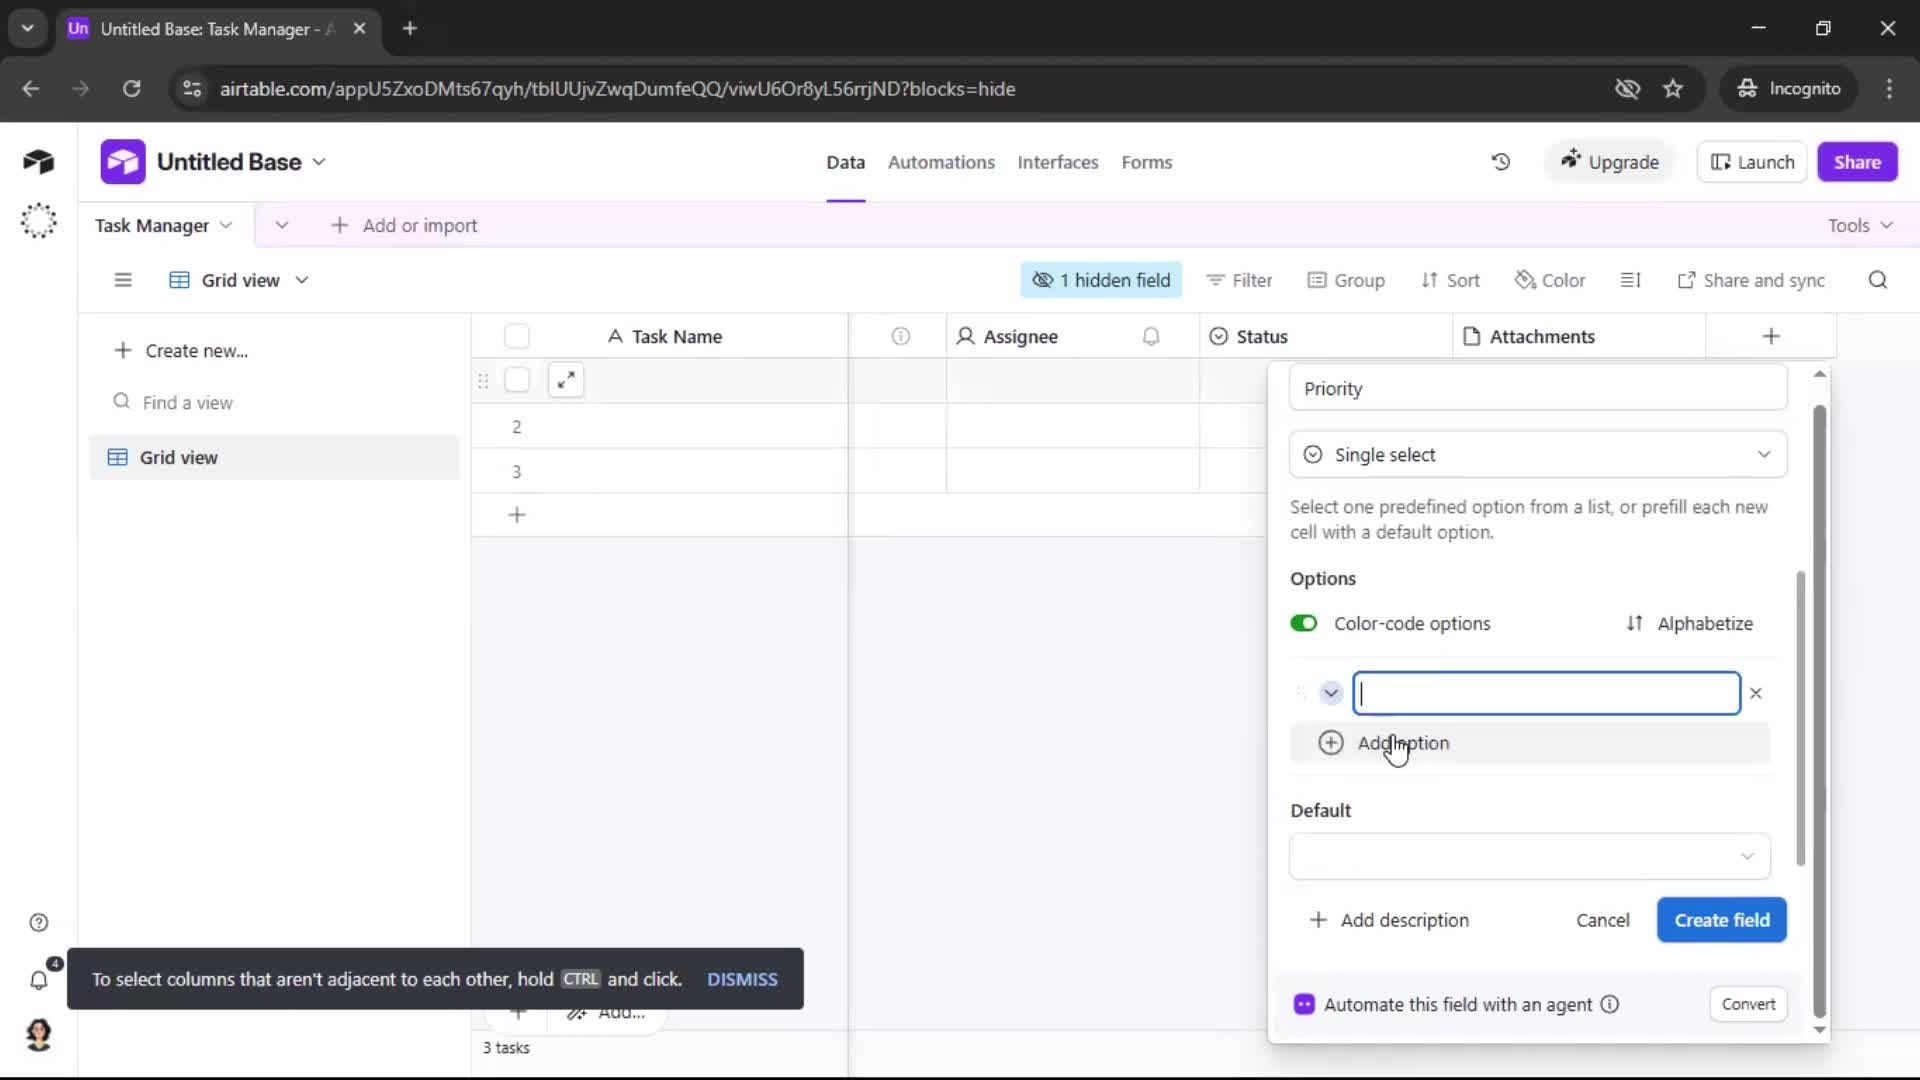Click Add description link

tap(1389, 920)
